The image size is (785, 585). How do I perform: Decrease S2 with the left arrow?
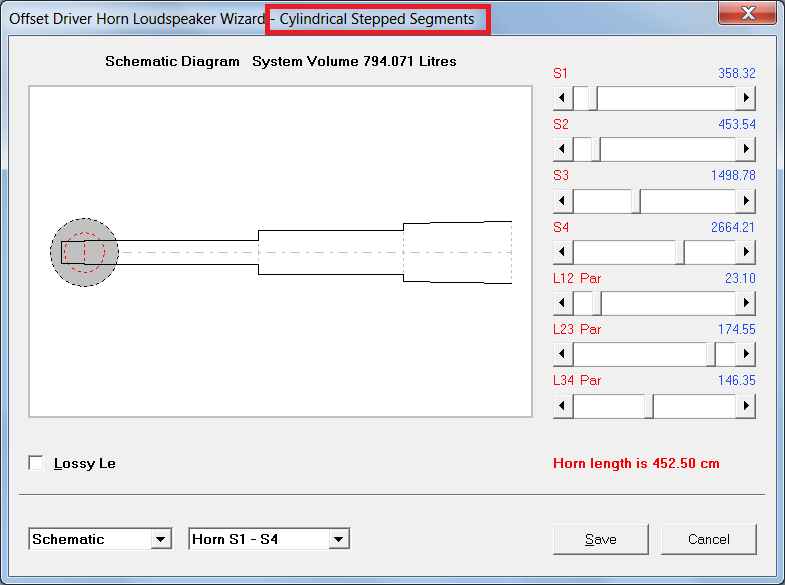563,149
